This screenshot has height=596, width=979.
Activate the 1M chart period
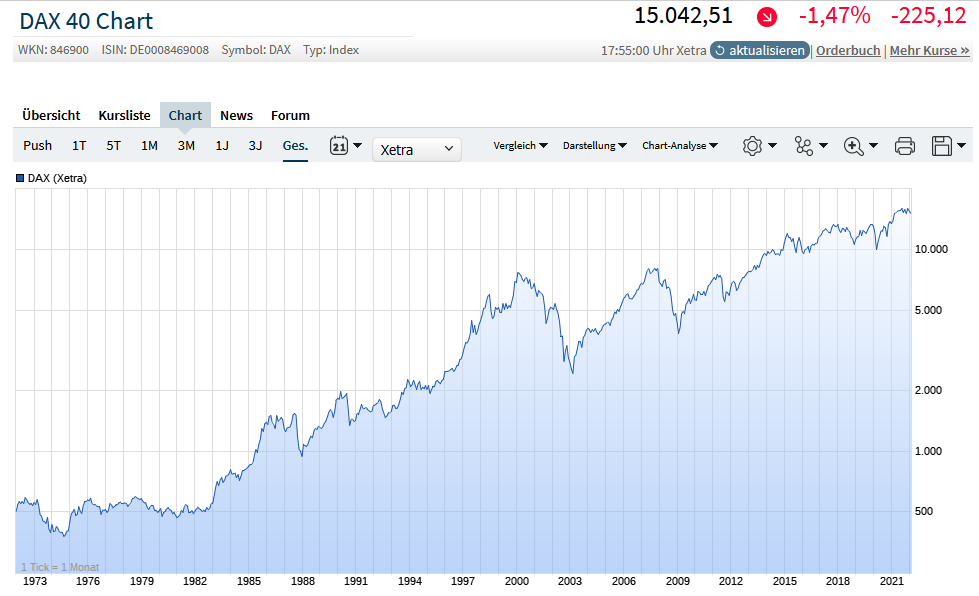click(149, 145)
